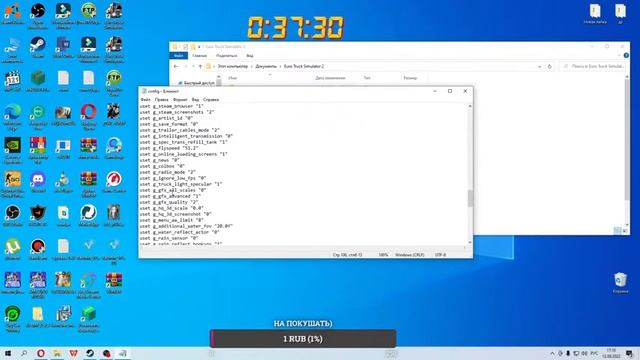This screenshot has height=360, width=640.
Task: Sort by the Тип column in Explorer
Action: [x=367, y=78]
